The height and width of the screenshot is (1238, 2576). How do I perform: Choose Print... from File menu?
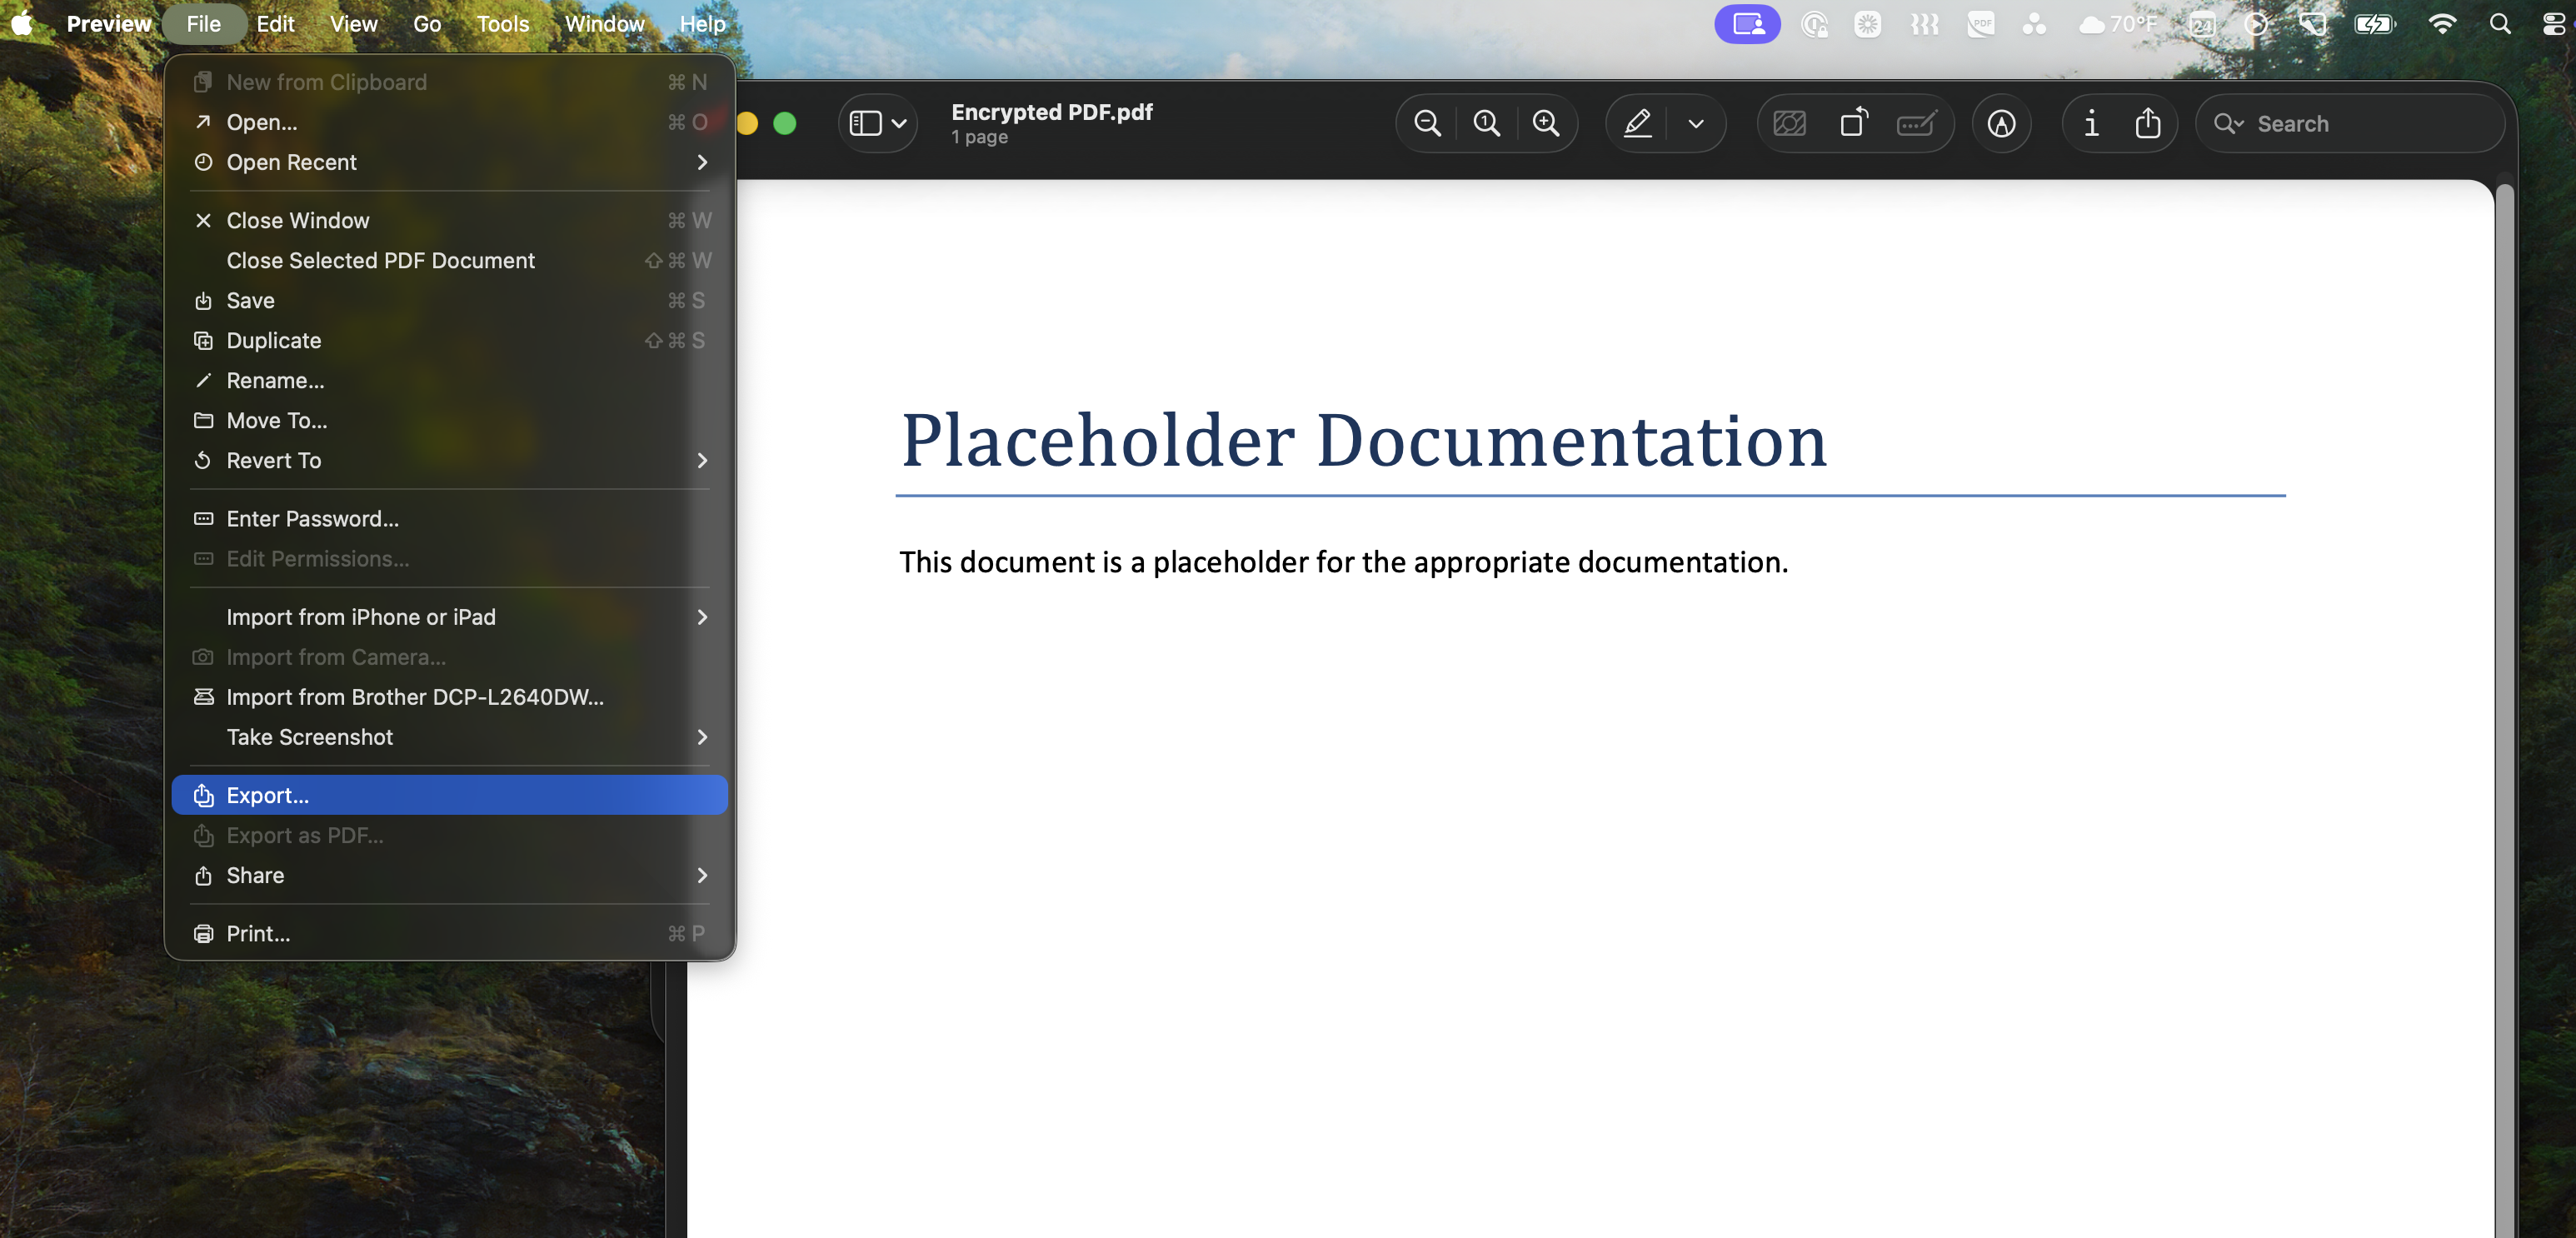click(x=258, y=933)
